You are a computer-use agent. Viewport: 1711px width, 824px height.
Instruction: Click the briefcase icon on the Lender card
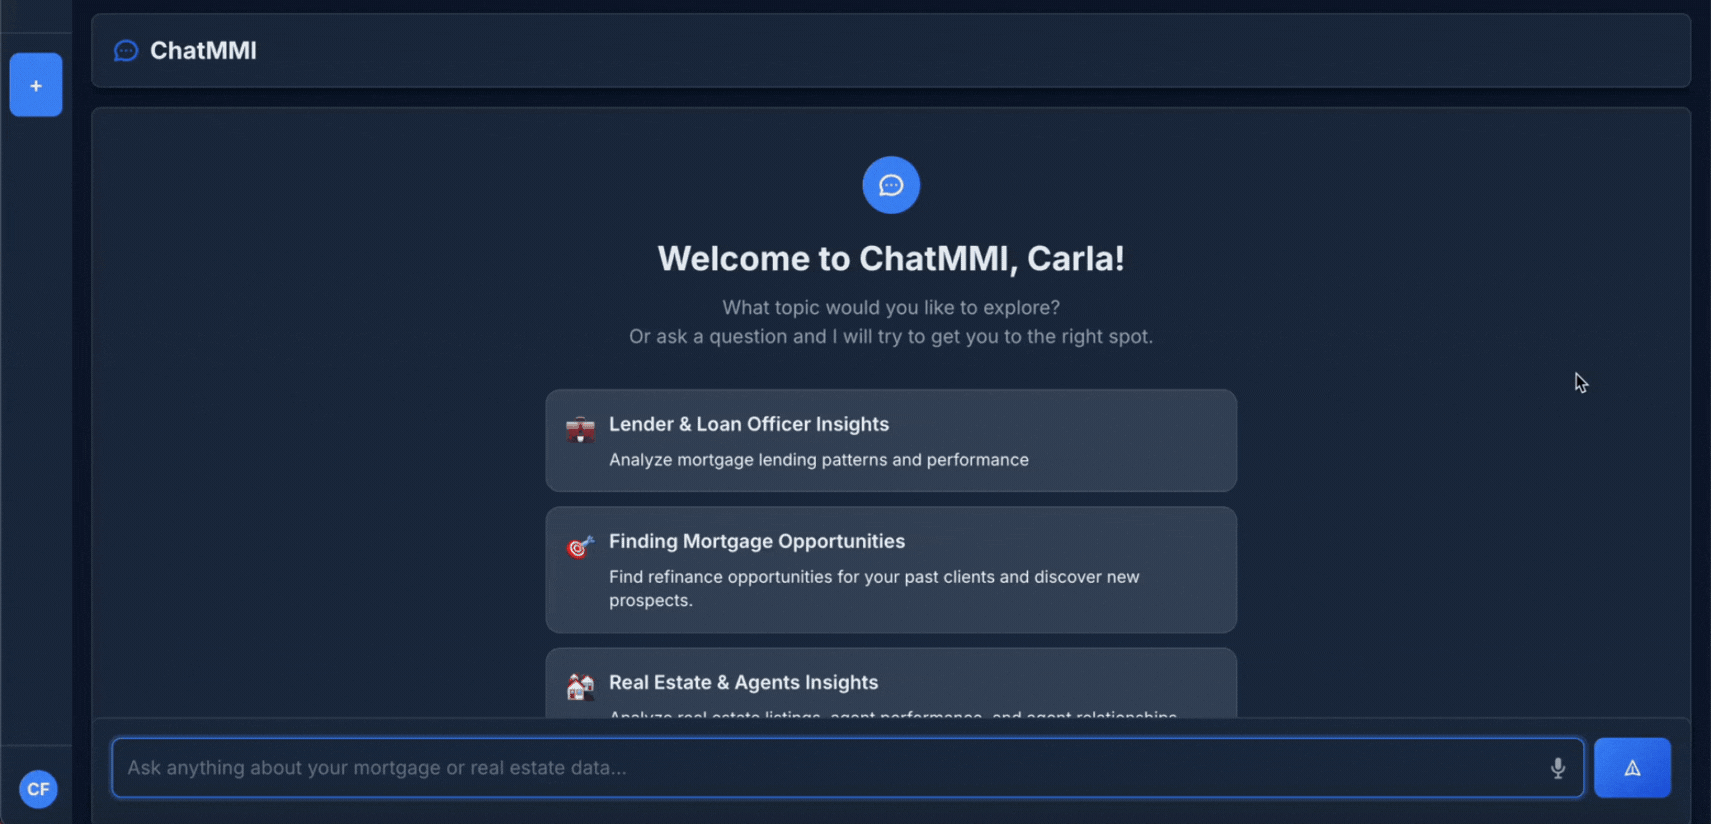pyautogui.click(x=580, y=431)
